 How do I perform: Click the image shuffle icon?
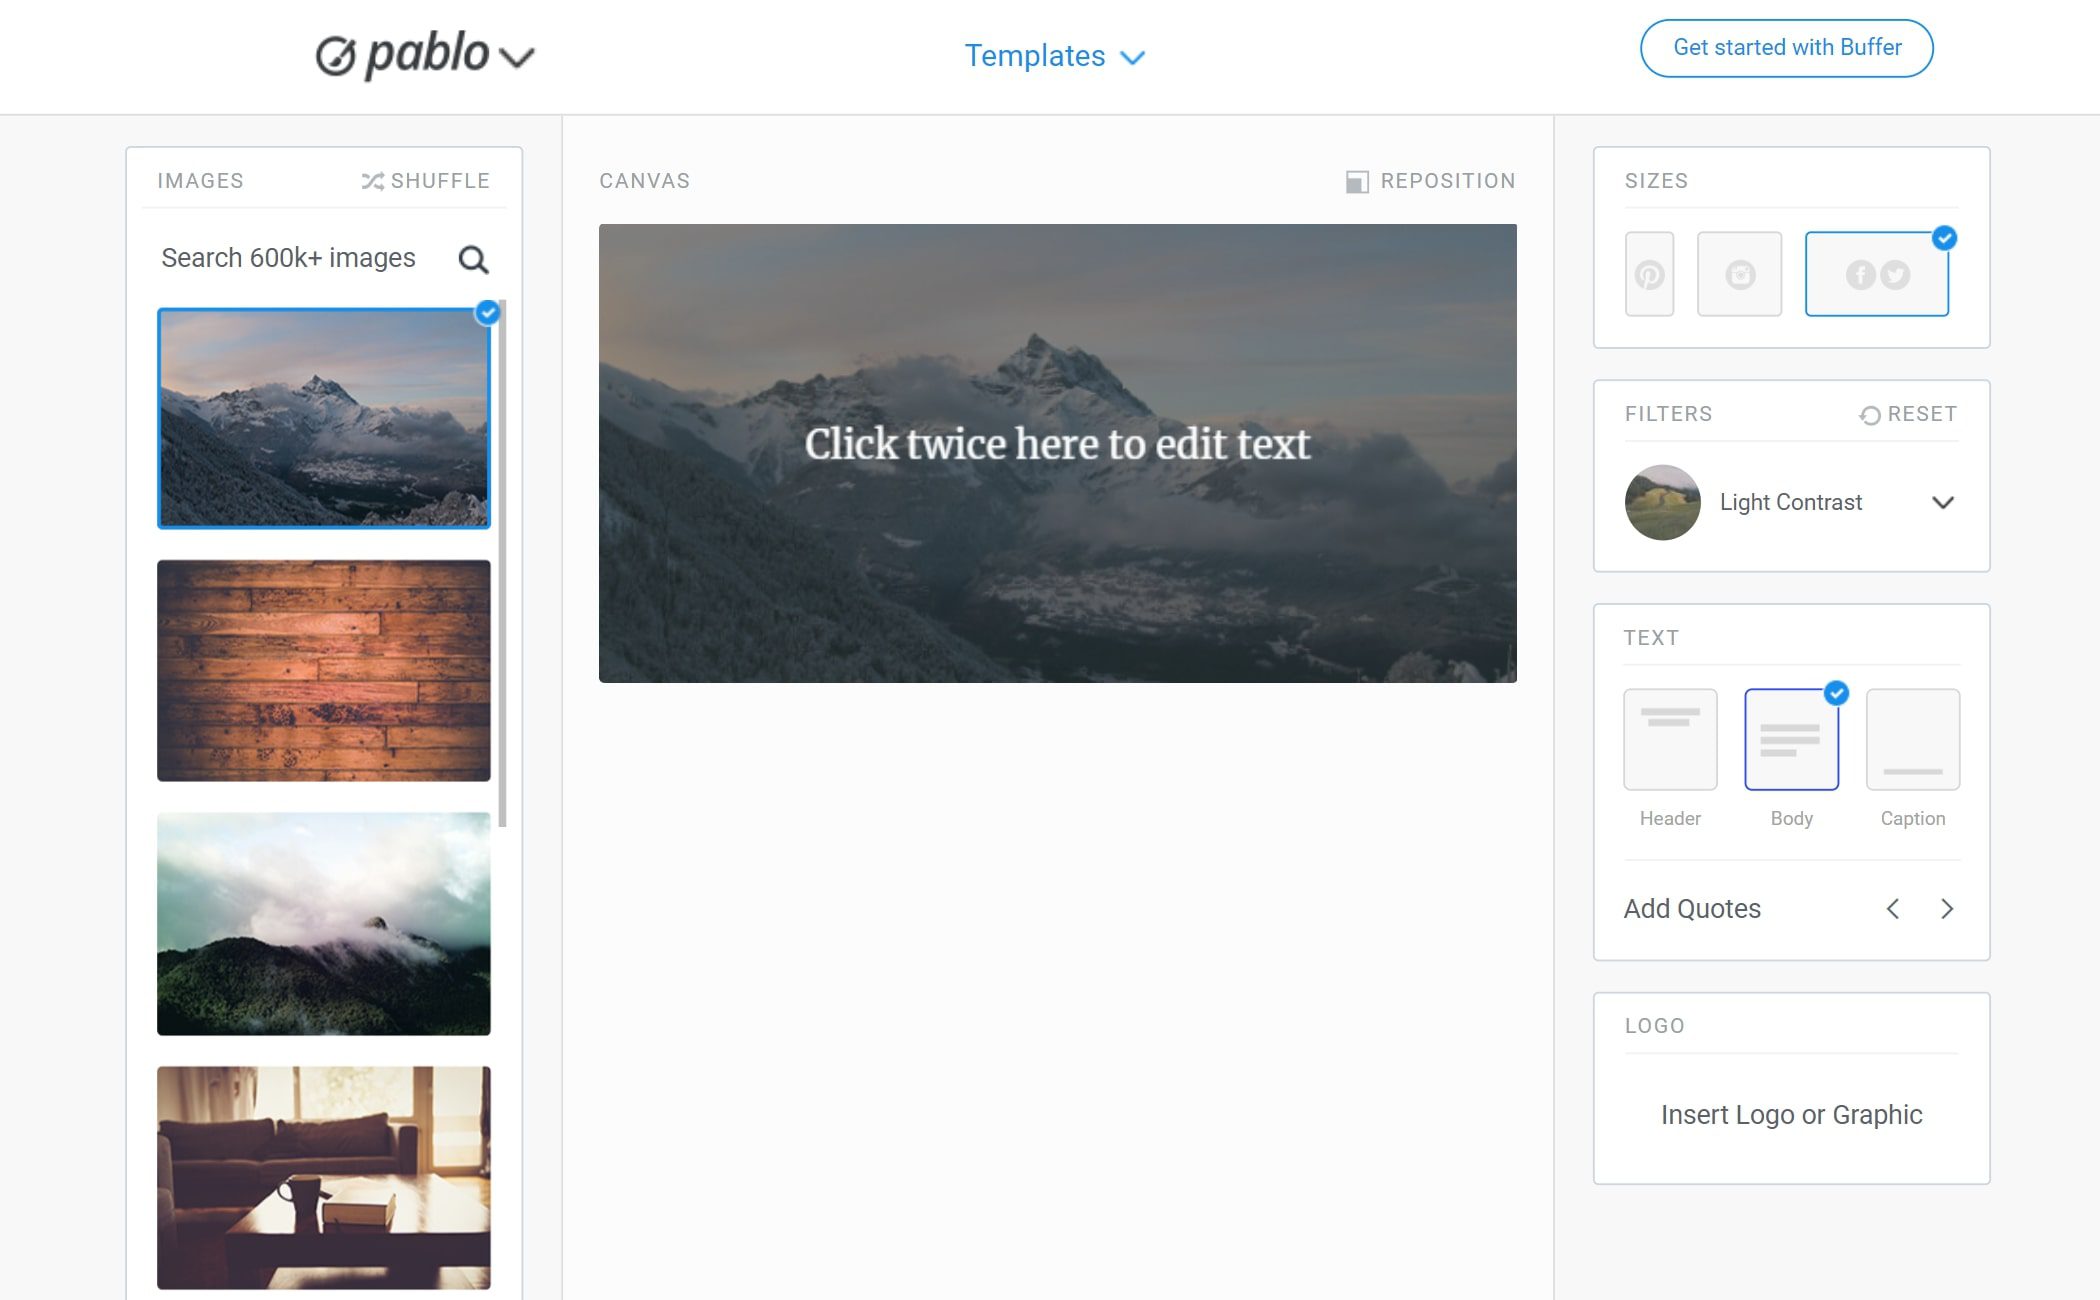pyautogui.click(x=372, y=180)
